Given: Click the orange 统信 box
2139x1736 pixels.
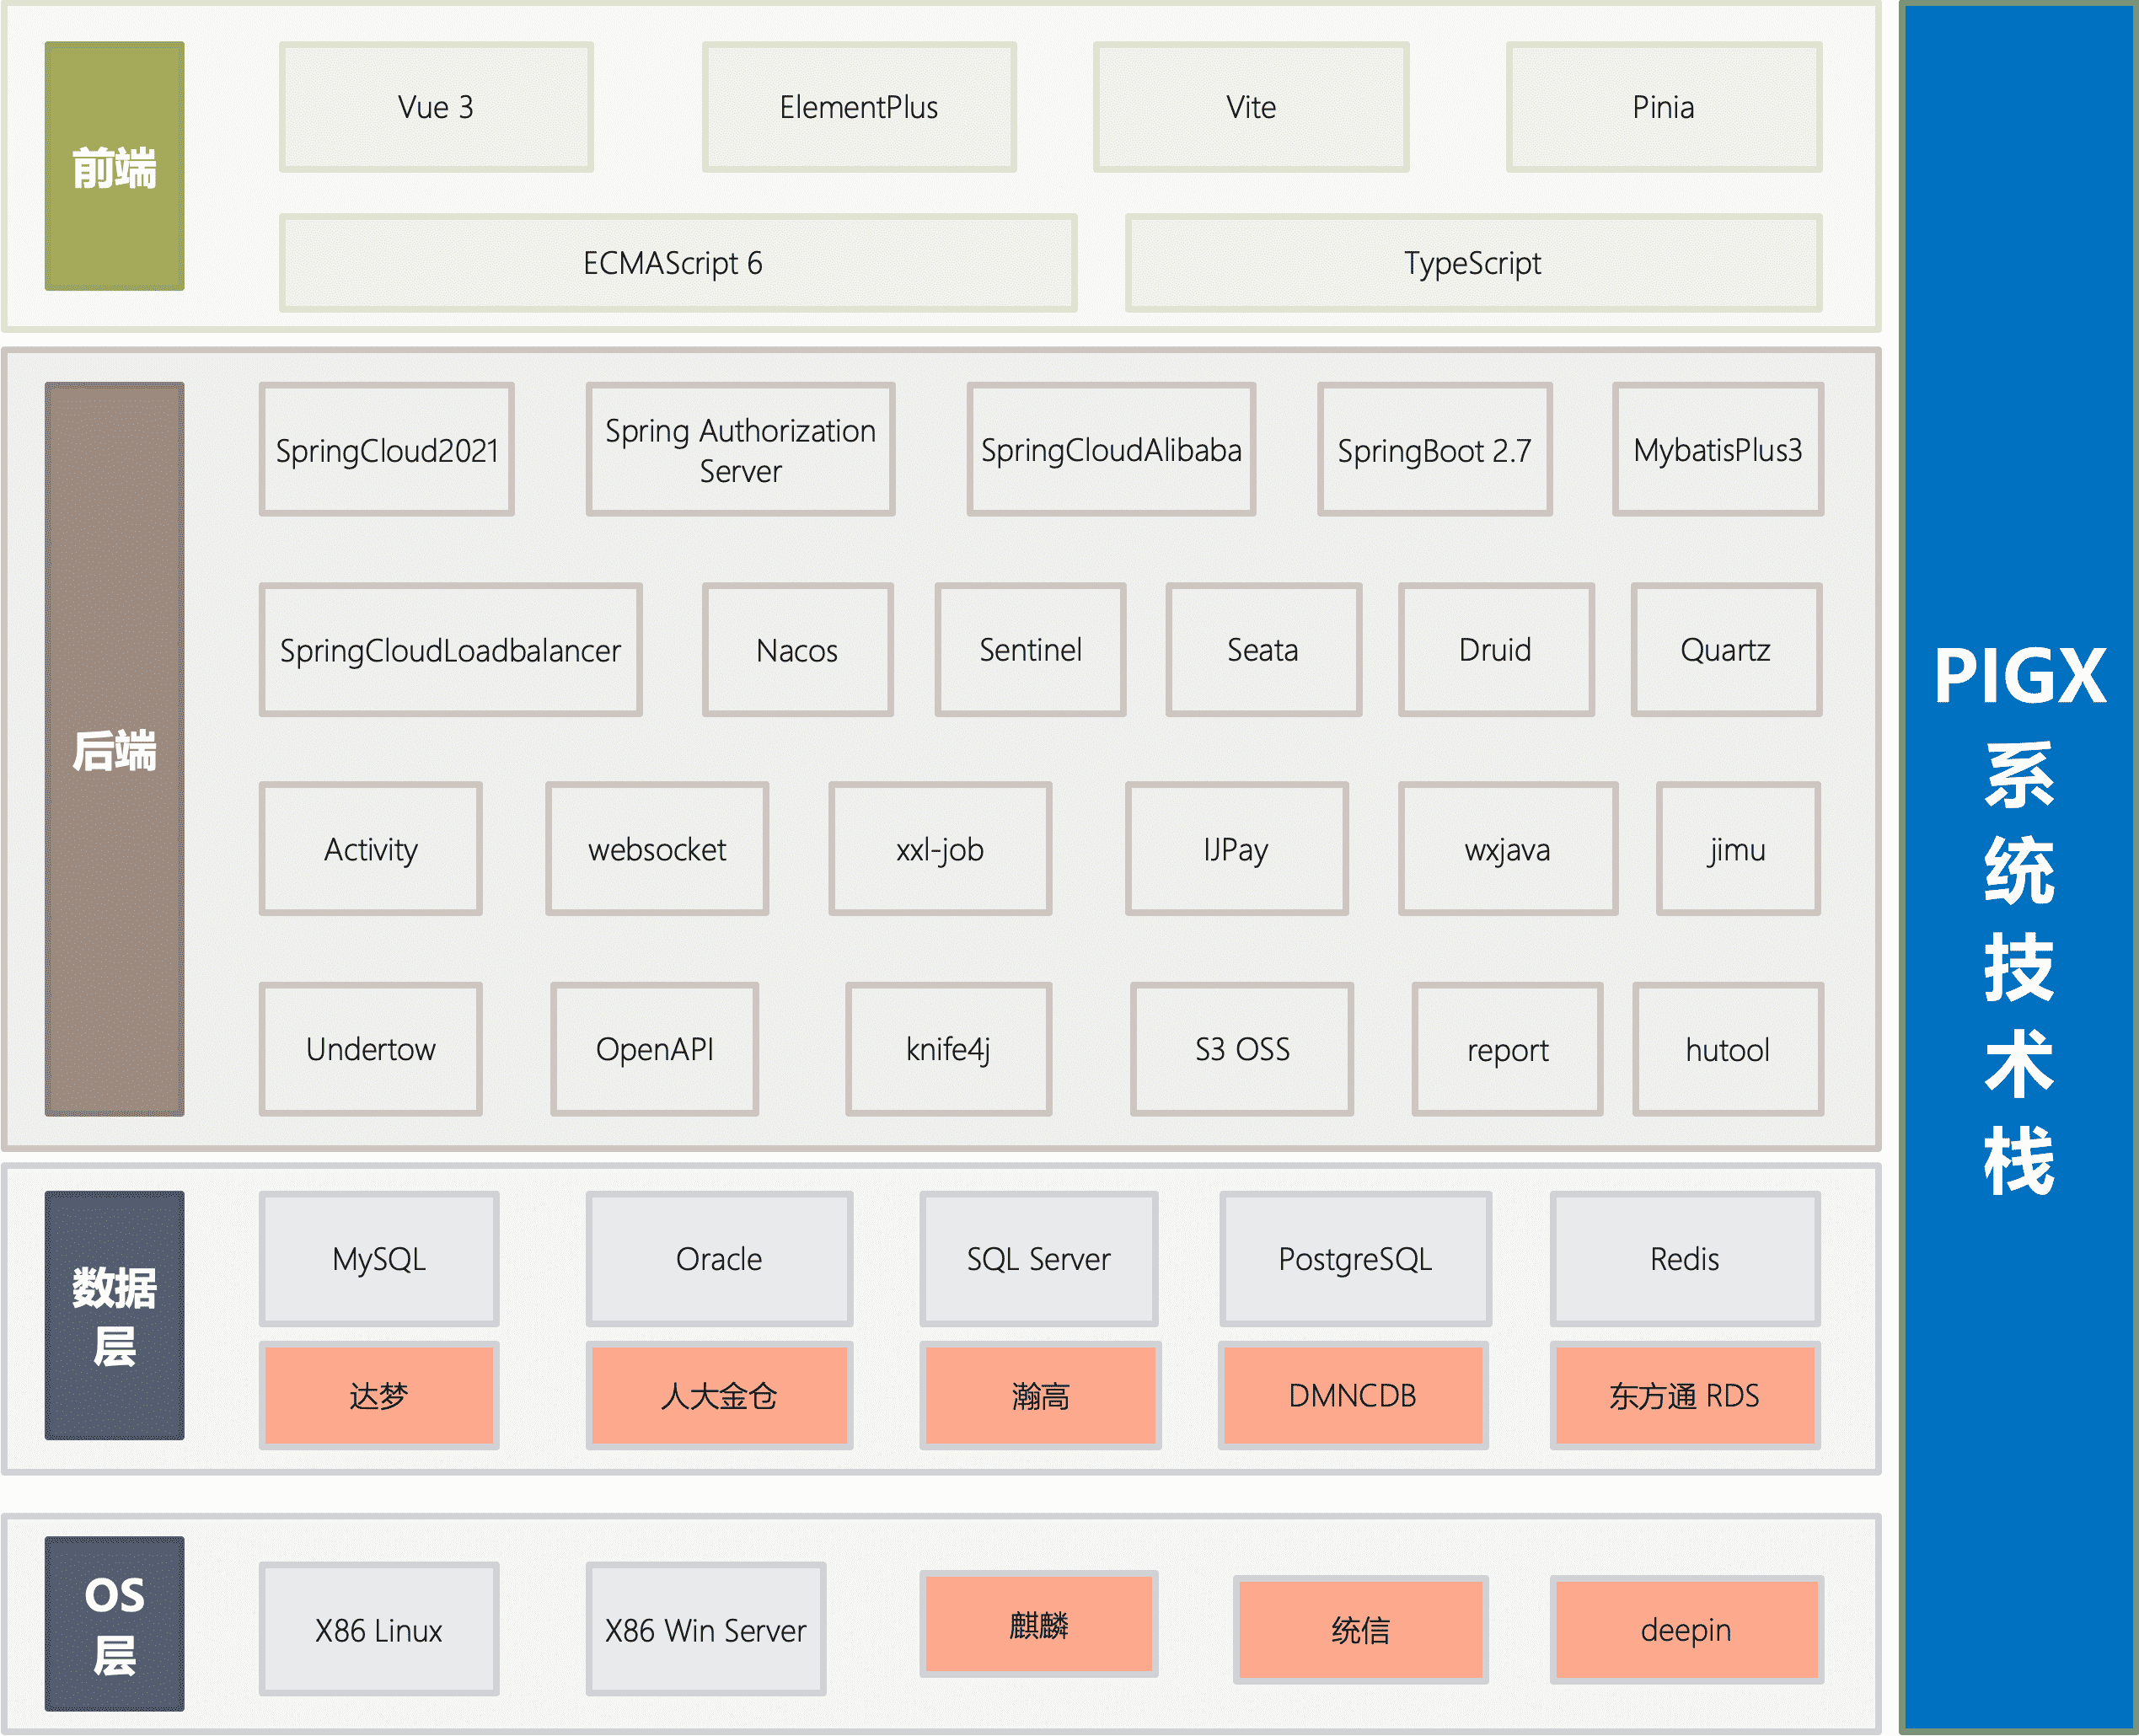Looking at the screenshot, I should click(x=1360, y=1629).
